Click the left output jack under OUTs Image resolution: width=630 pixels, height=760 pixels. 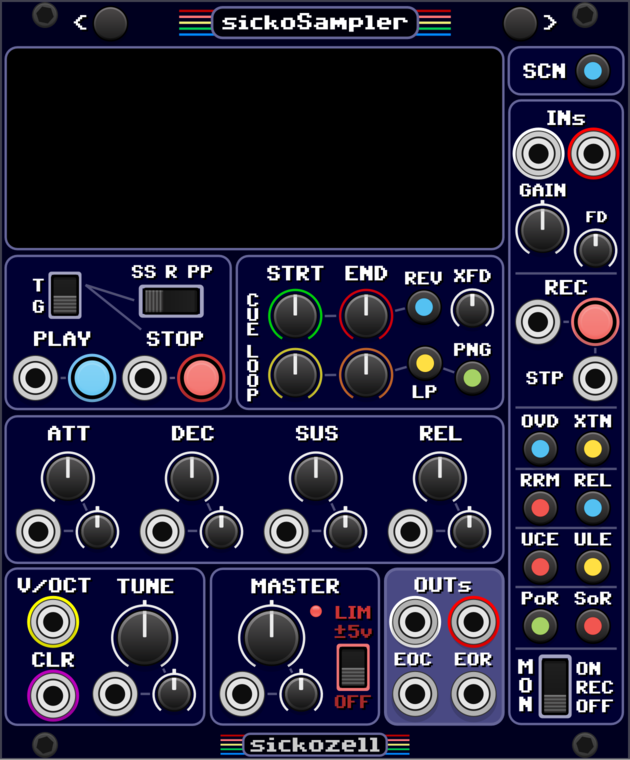pos(415,622)
